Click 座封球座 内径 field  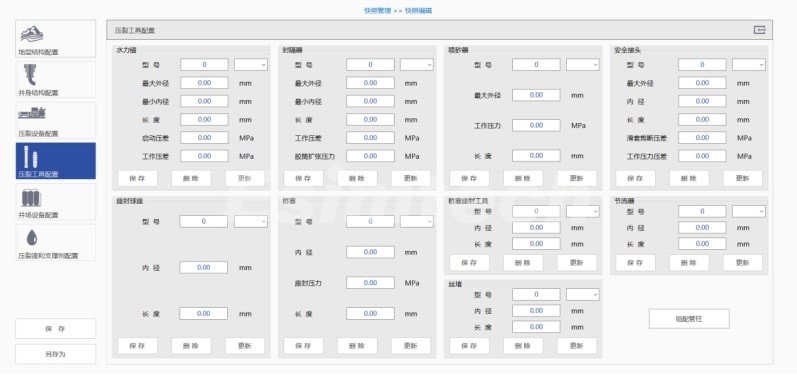point(204,267)
